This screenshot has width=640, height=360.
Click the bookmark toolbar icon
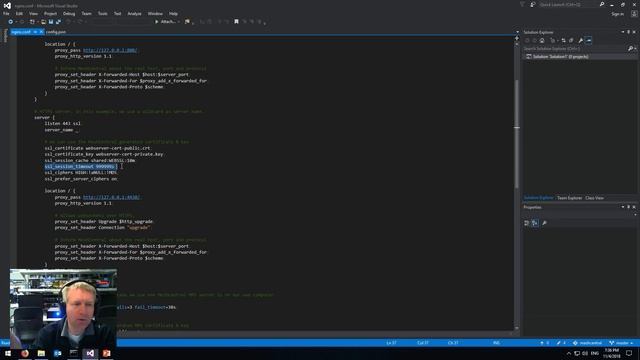tap(236, 22)
